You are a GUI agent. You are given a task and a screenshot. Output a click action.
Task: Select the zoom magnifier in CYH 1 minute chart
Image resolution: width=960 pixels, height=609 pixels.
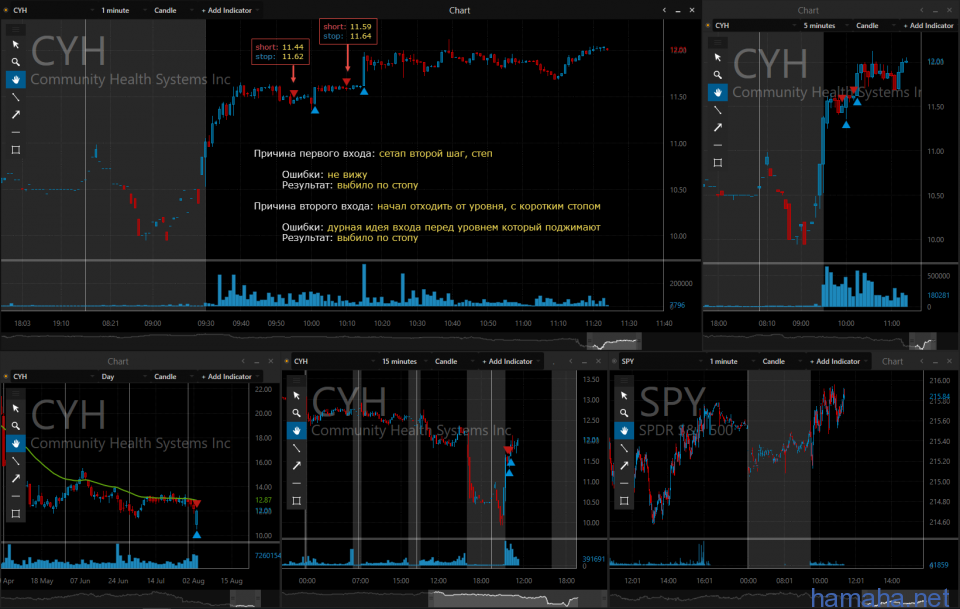click(x=16, y=62)
